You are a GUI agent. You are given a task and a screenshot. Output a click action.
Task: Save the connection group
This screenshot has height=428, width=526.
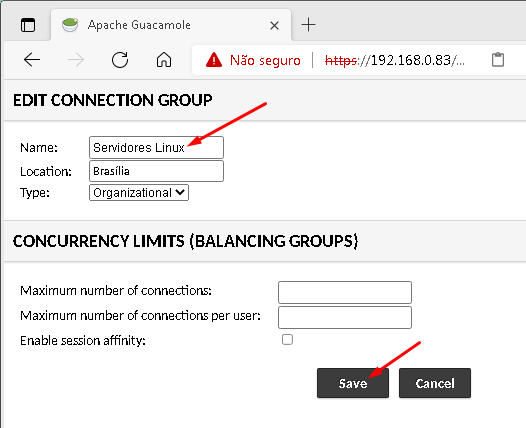353,383
